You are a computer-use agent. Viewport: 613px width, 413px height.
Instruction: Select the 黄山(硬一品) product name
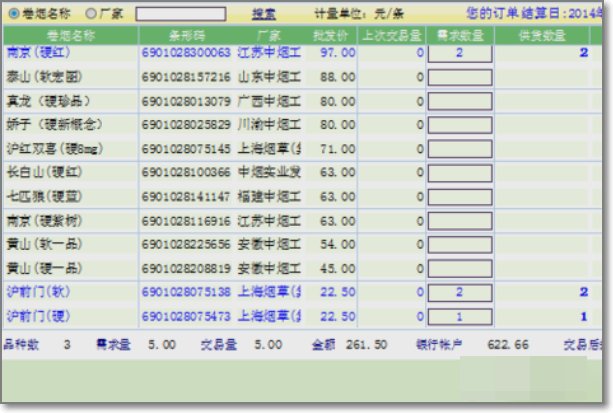pos(44,269)
